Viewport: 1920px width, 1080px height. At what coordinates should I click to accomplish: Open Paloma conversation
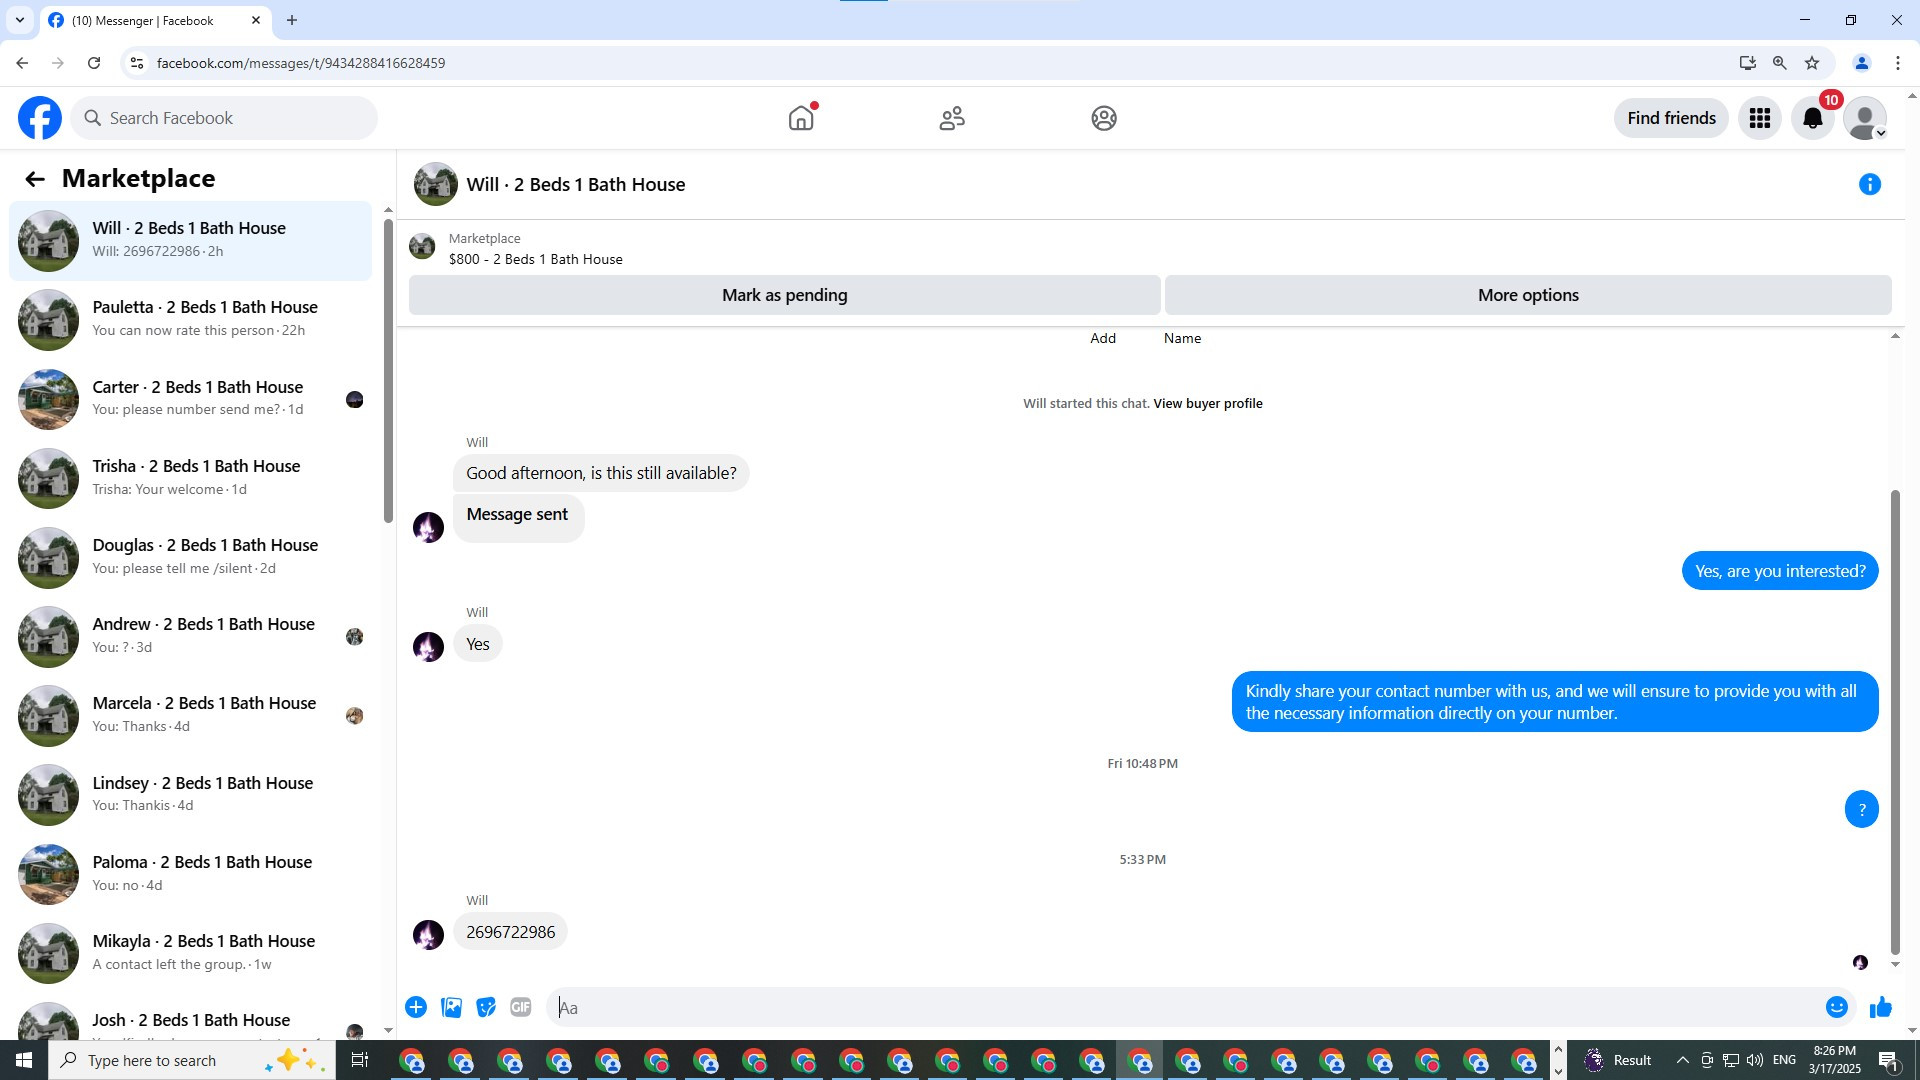point(190,873)
